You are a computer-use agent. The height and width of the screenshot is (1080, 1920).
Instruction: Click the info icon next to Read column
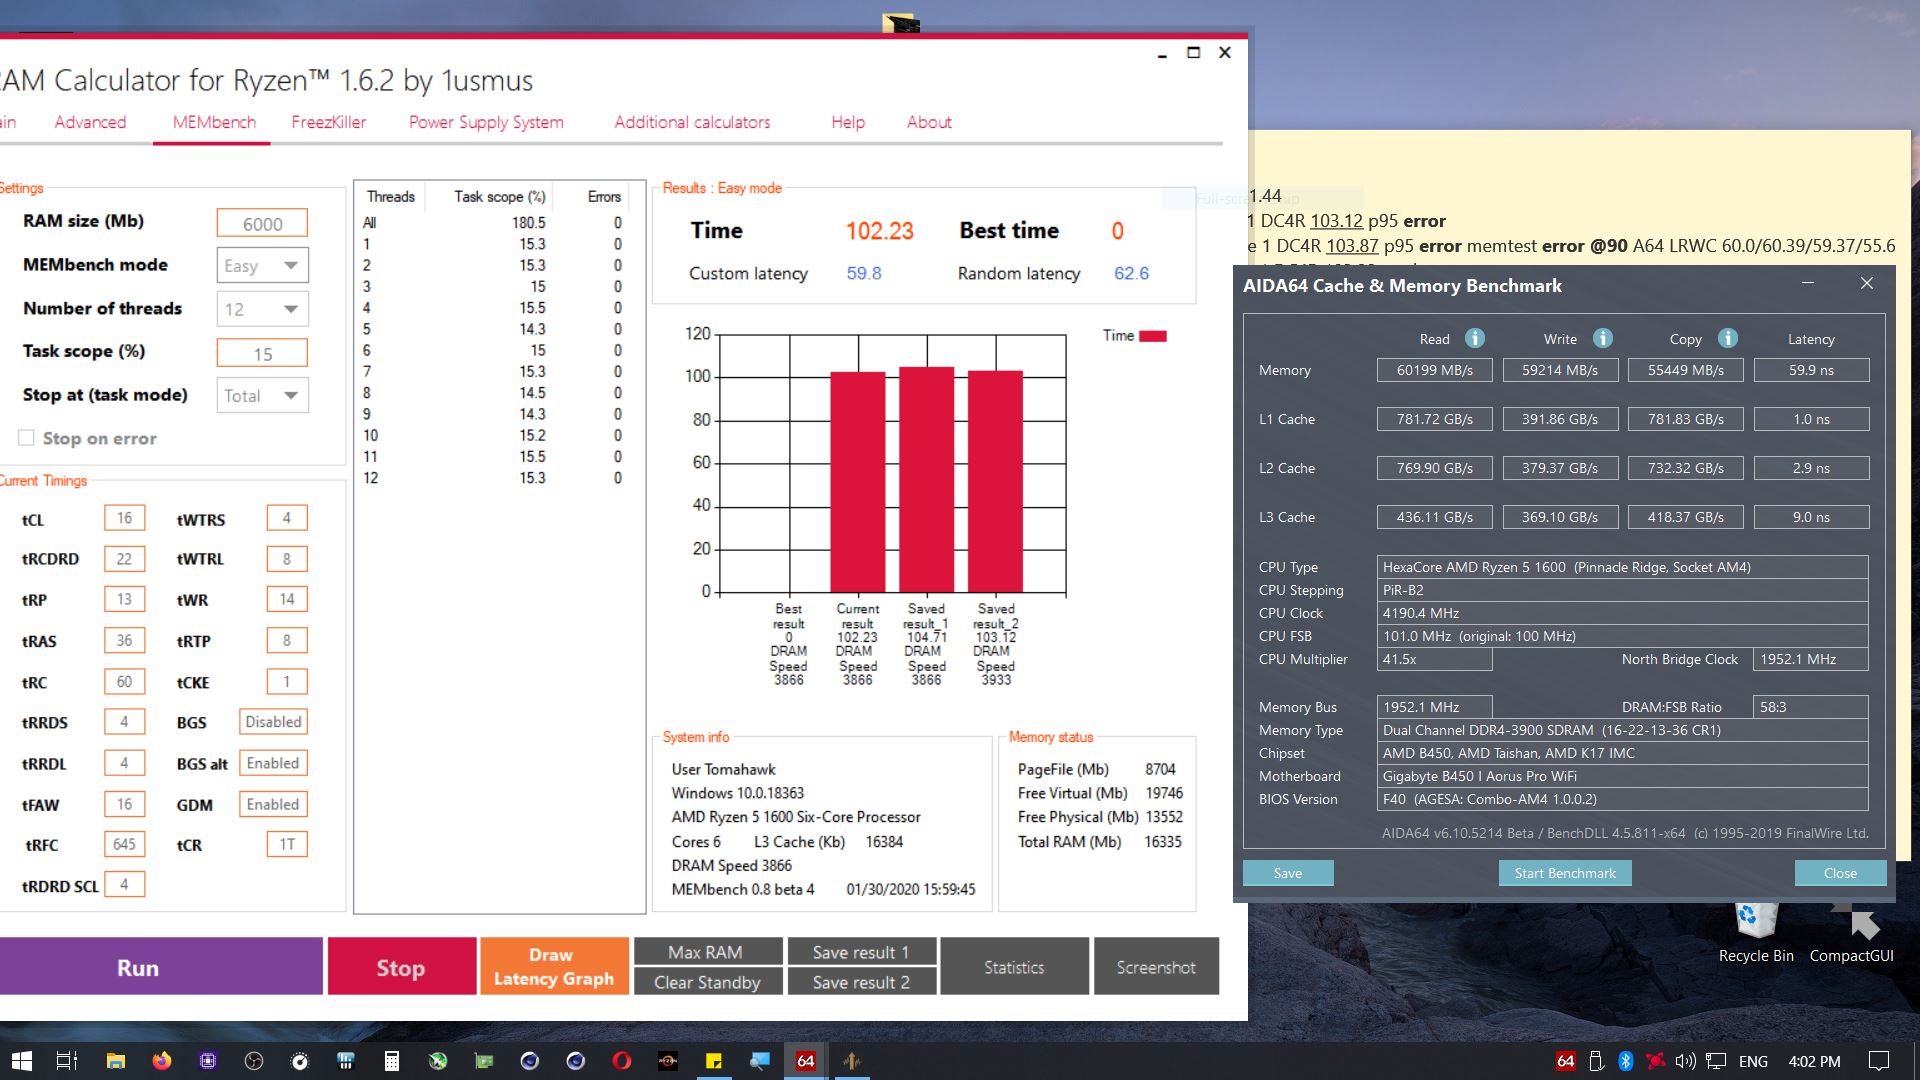tap(1475, 338)
